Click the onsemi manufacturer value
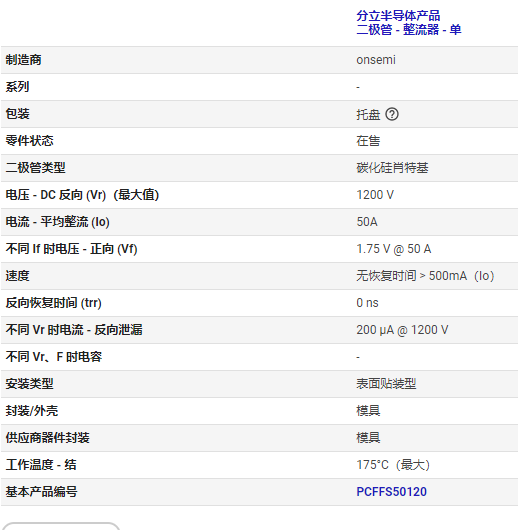The image size is (518, 530). (x=376, y=60)
